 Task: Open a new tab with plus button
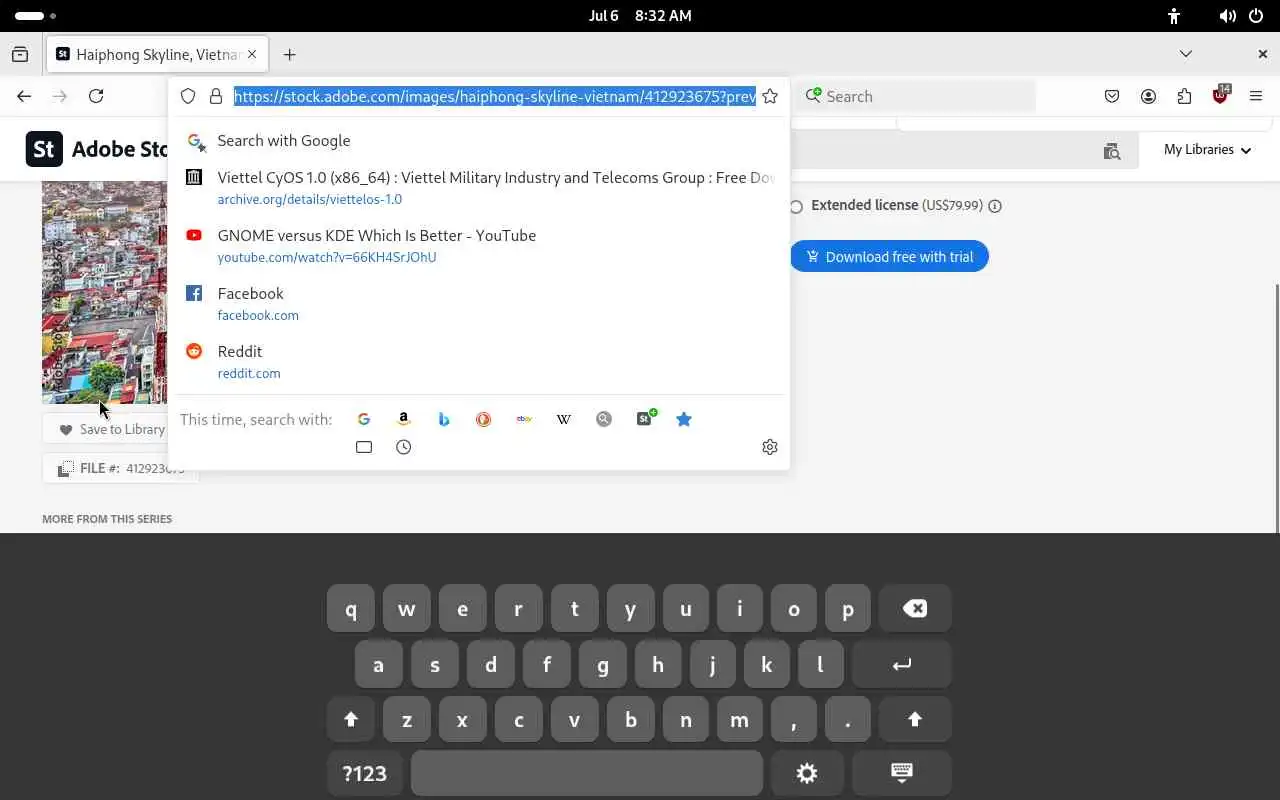coord(290,55)
